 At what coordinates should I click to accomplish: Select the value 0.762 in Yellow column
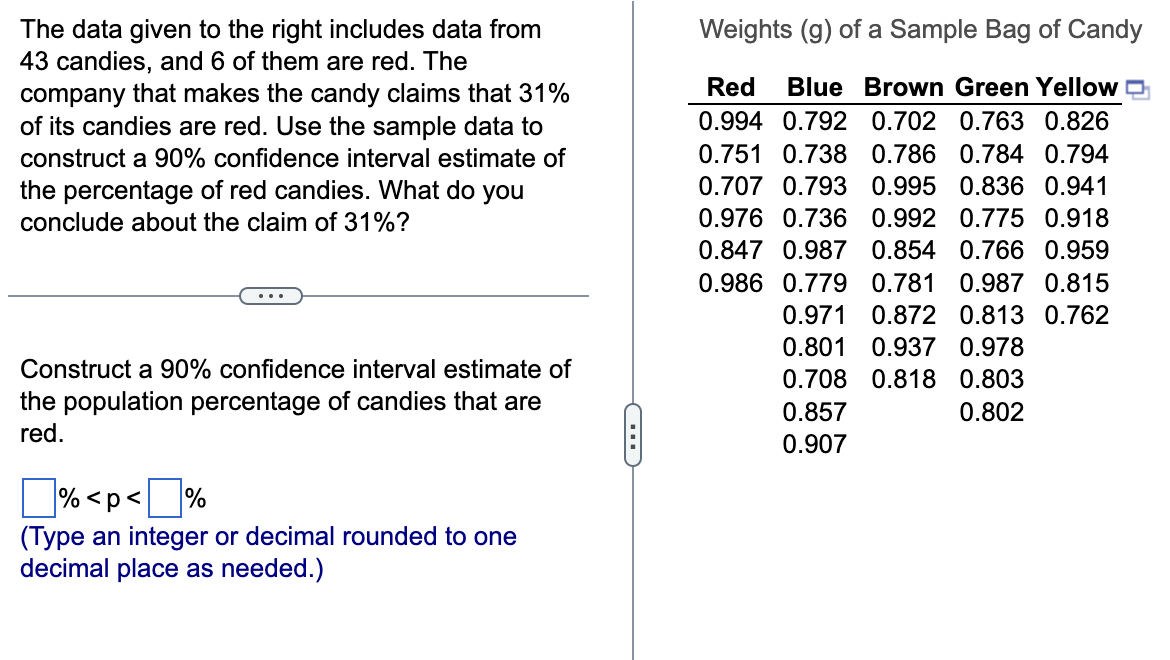(x=1077, y=315)
